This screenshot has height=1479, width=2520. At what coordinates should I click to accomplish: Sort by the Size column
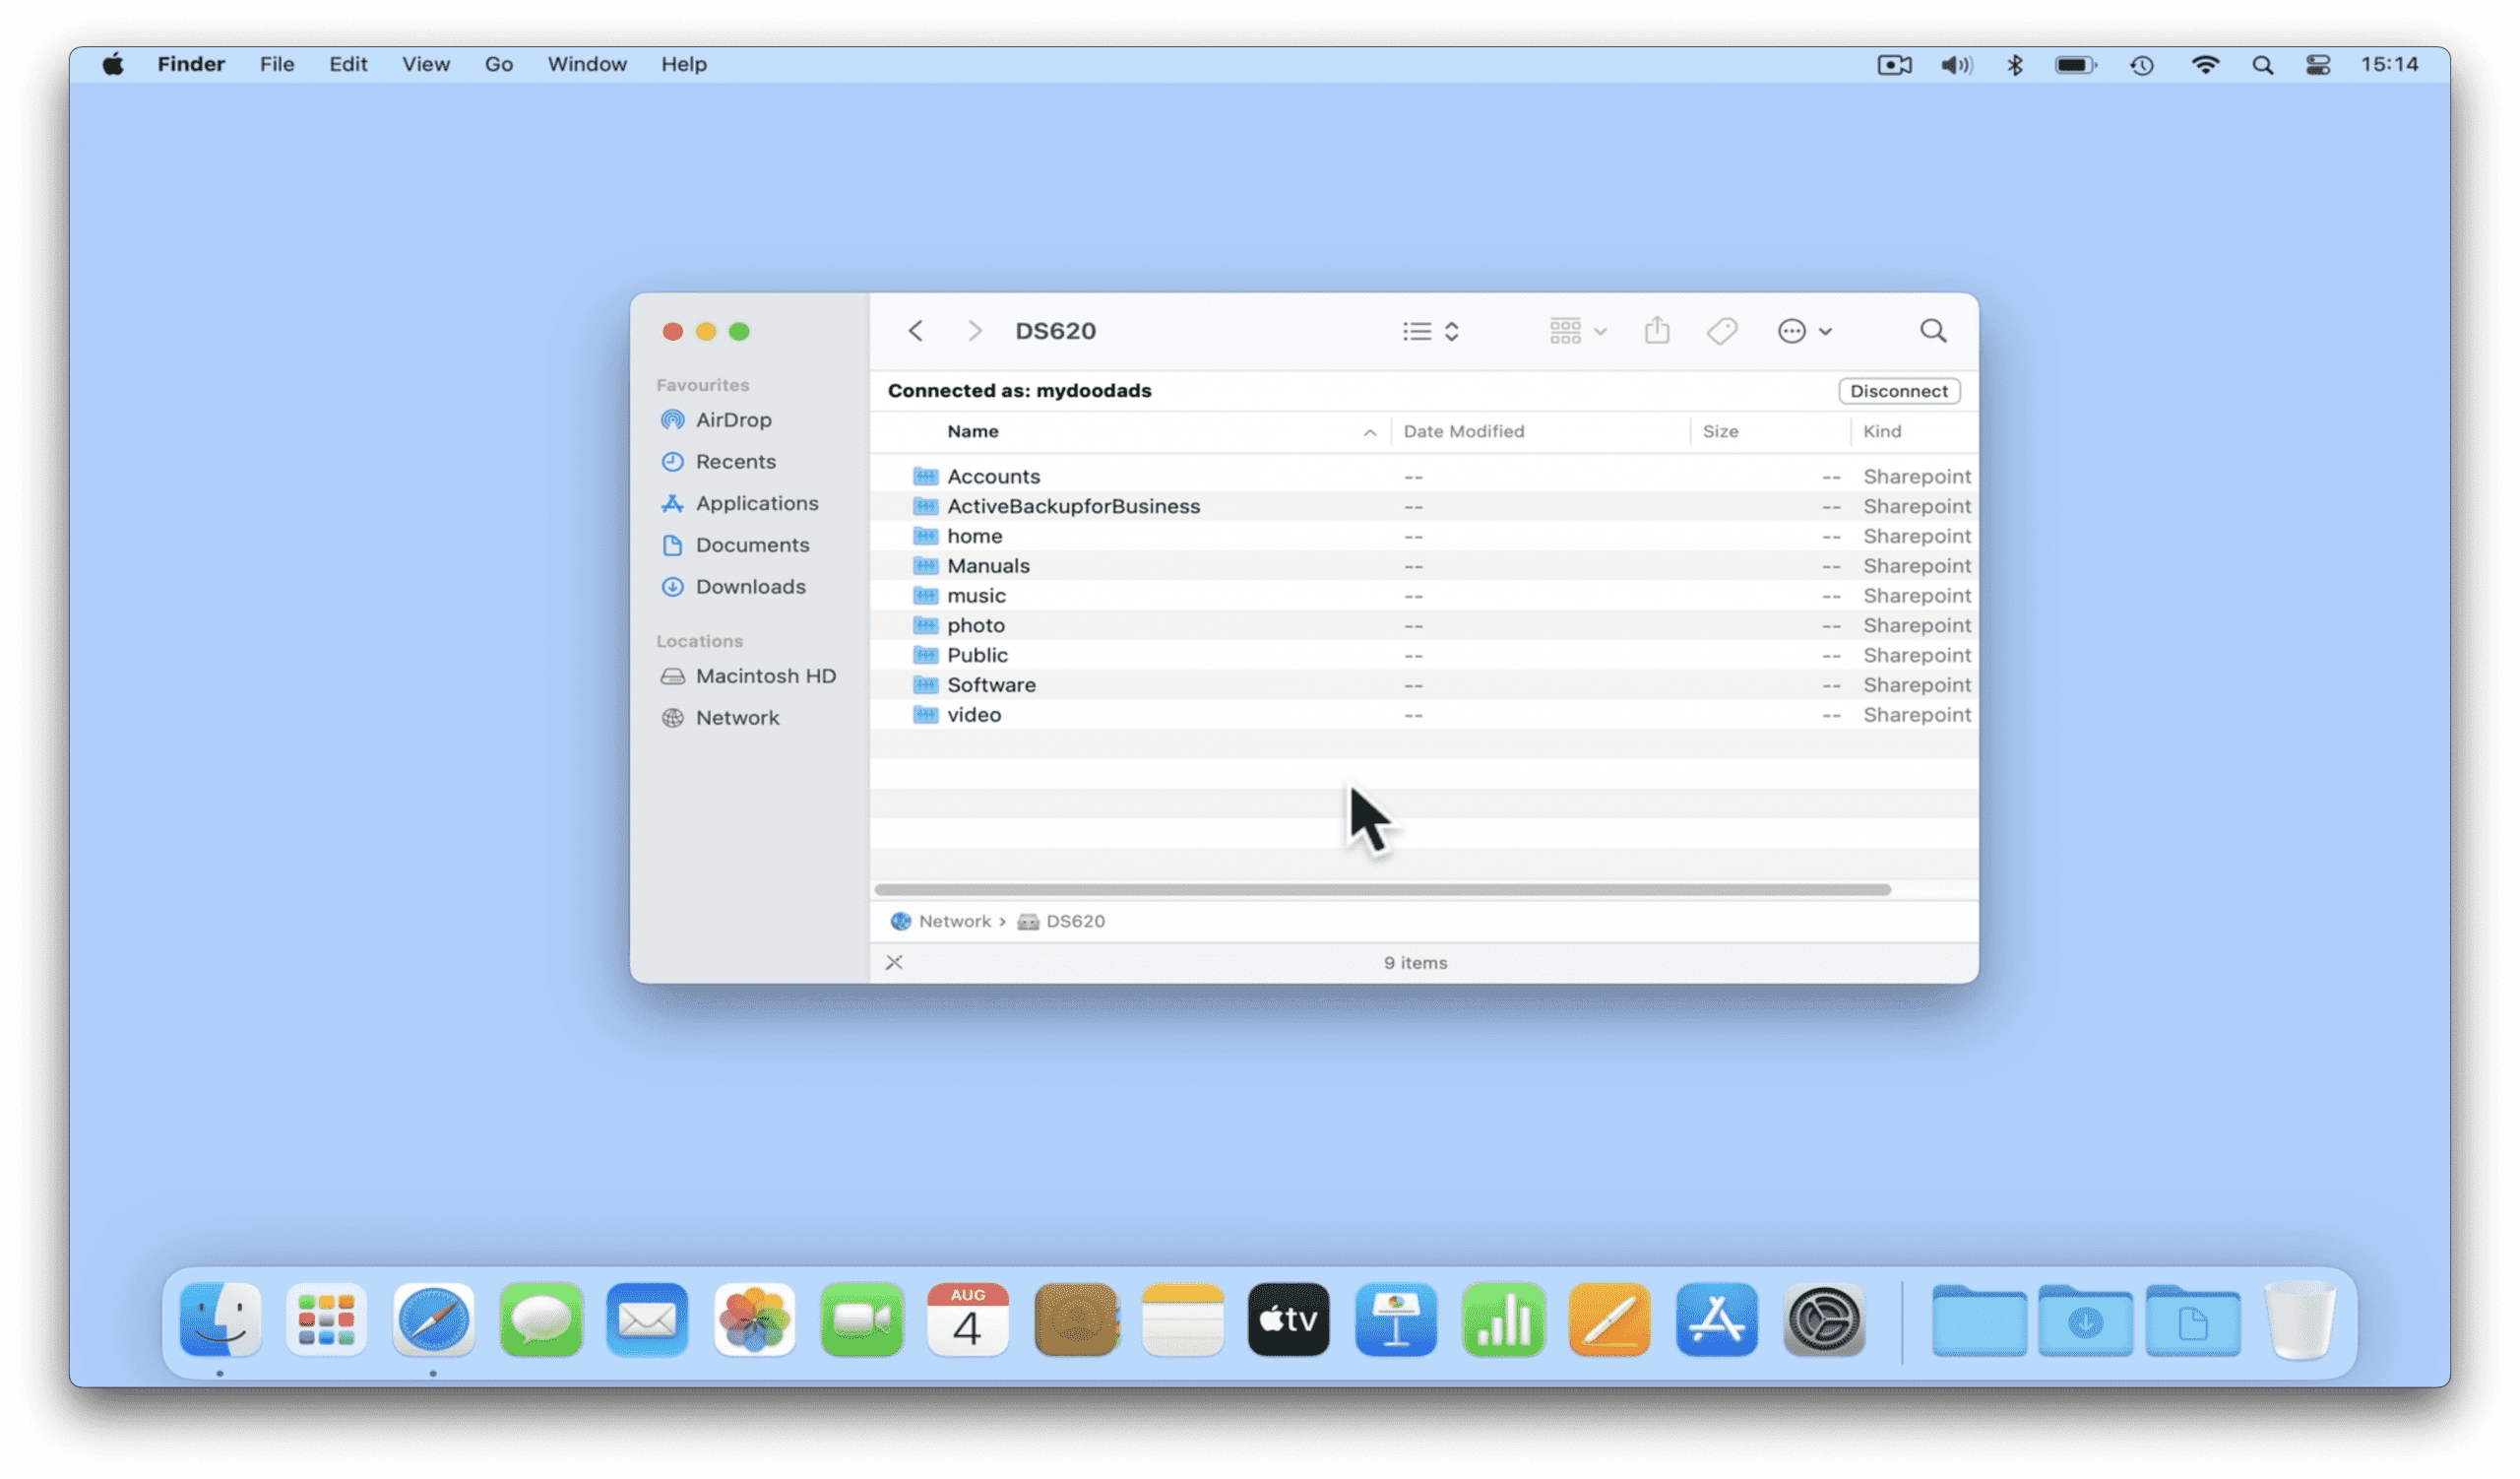pos(1720,431)
